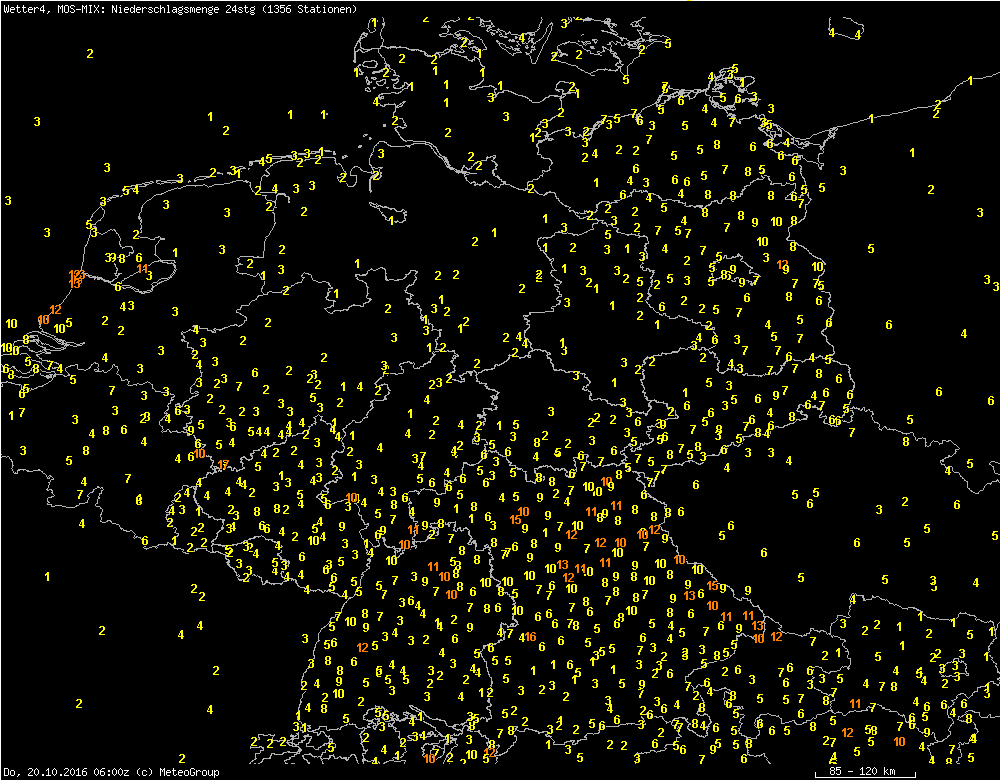This screenshot has width=1000, height=780.
Task: Select the orange 11 in eastern Austria
Action: [855, 704]
